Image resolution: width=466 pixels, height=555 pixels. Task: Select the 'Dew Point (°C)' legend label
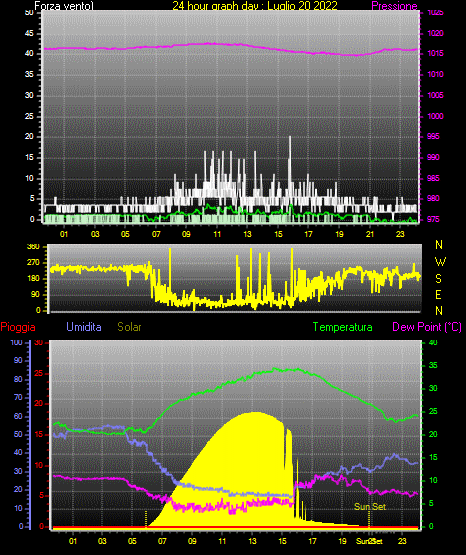pyautogui.click(x=427, y=327)
